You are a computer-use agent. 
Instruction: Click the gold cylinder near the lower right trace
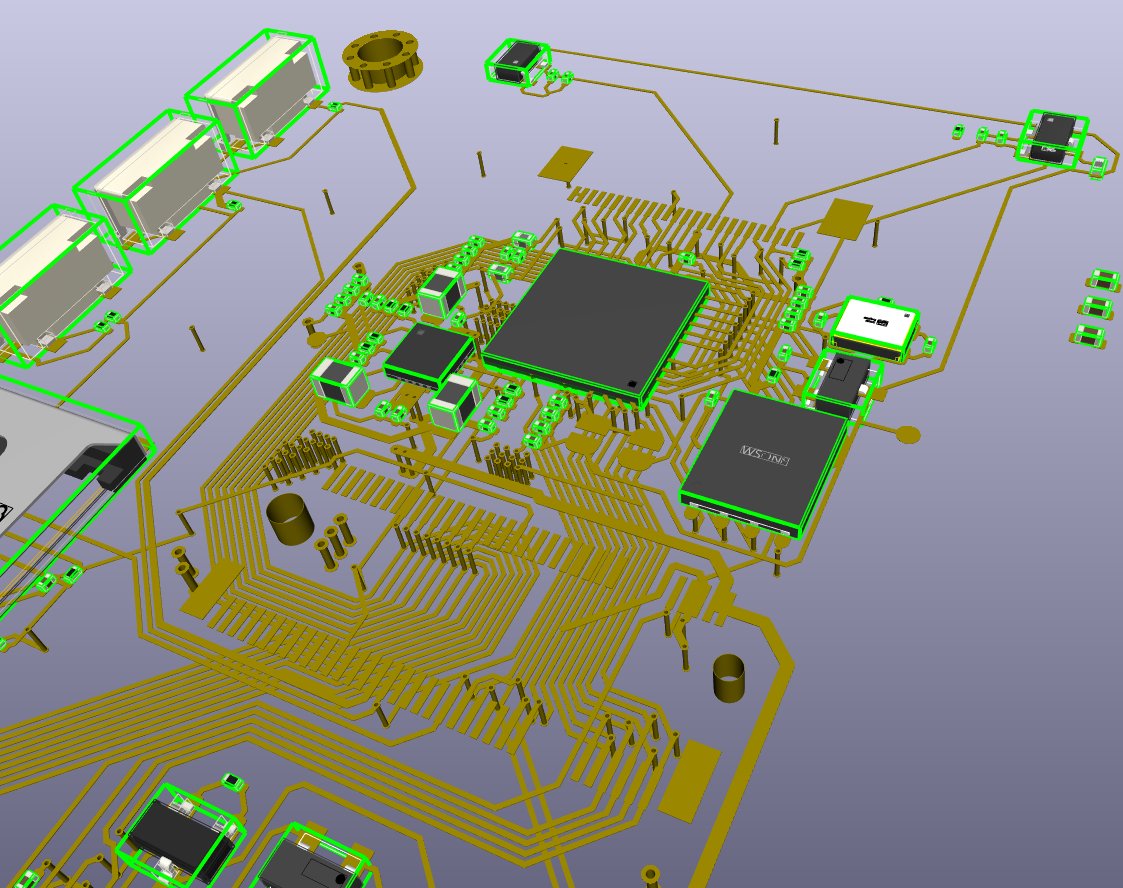pyautogui.click(x=729, y=677)
